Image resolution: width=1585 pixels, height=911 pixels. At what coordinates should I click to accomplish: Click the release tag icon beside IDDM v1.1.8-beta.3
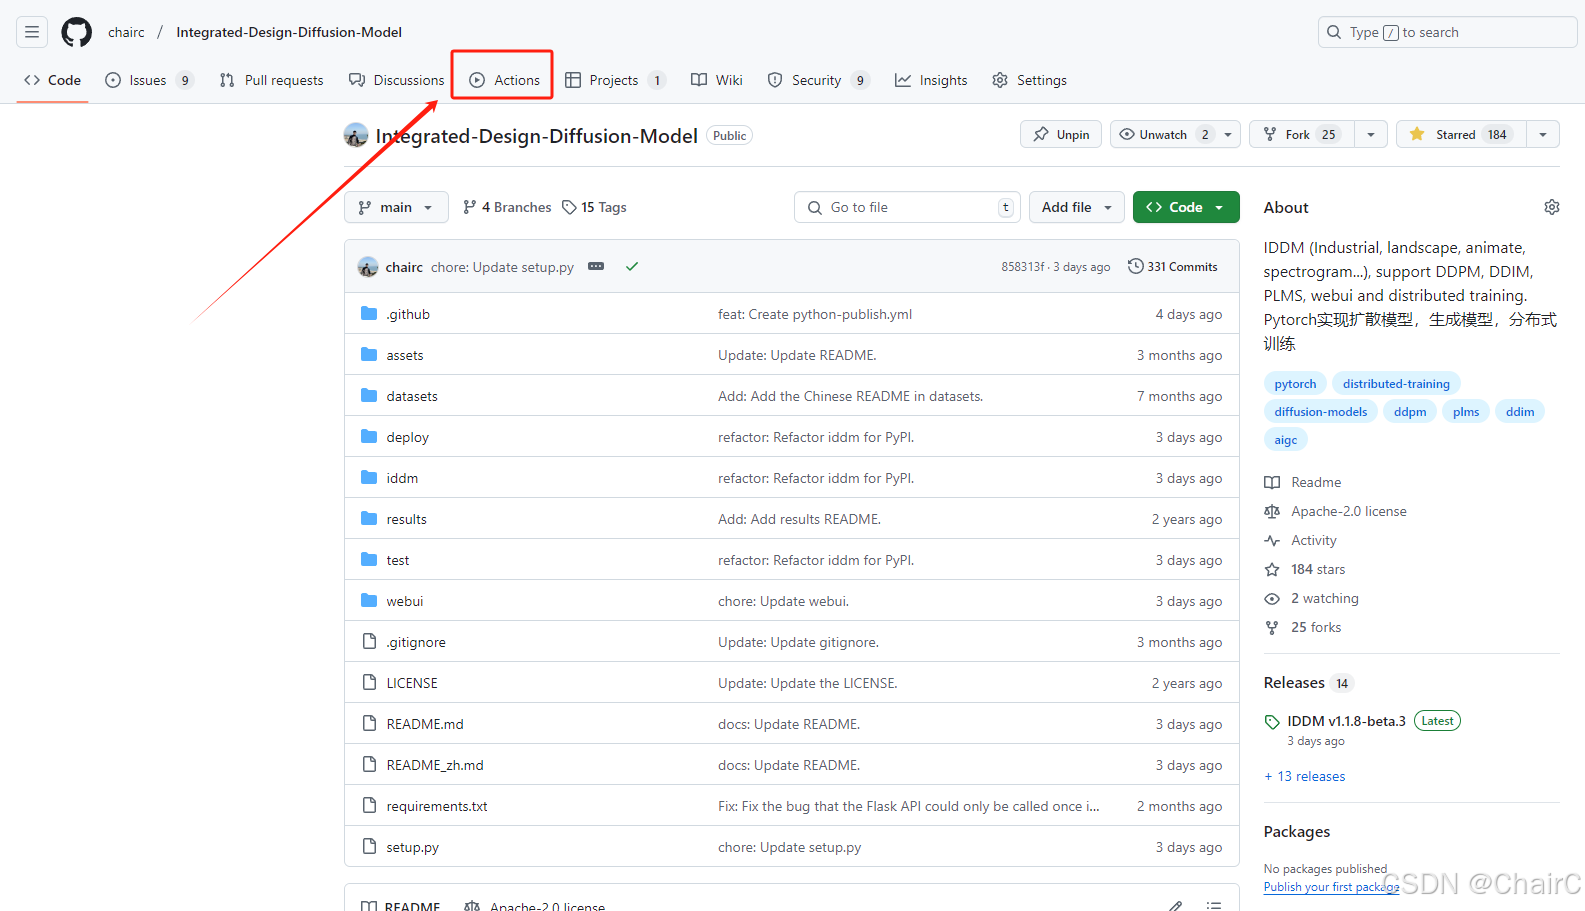pyautogui.click(x=1272, y=722)
